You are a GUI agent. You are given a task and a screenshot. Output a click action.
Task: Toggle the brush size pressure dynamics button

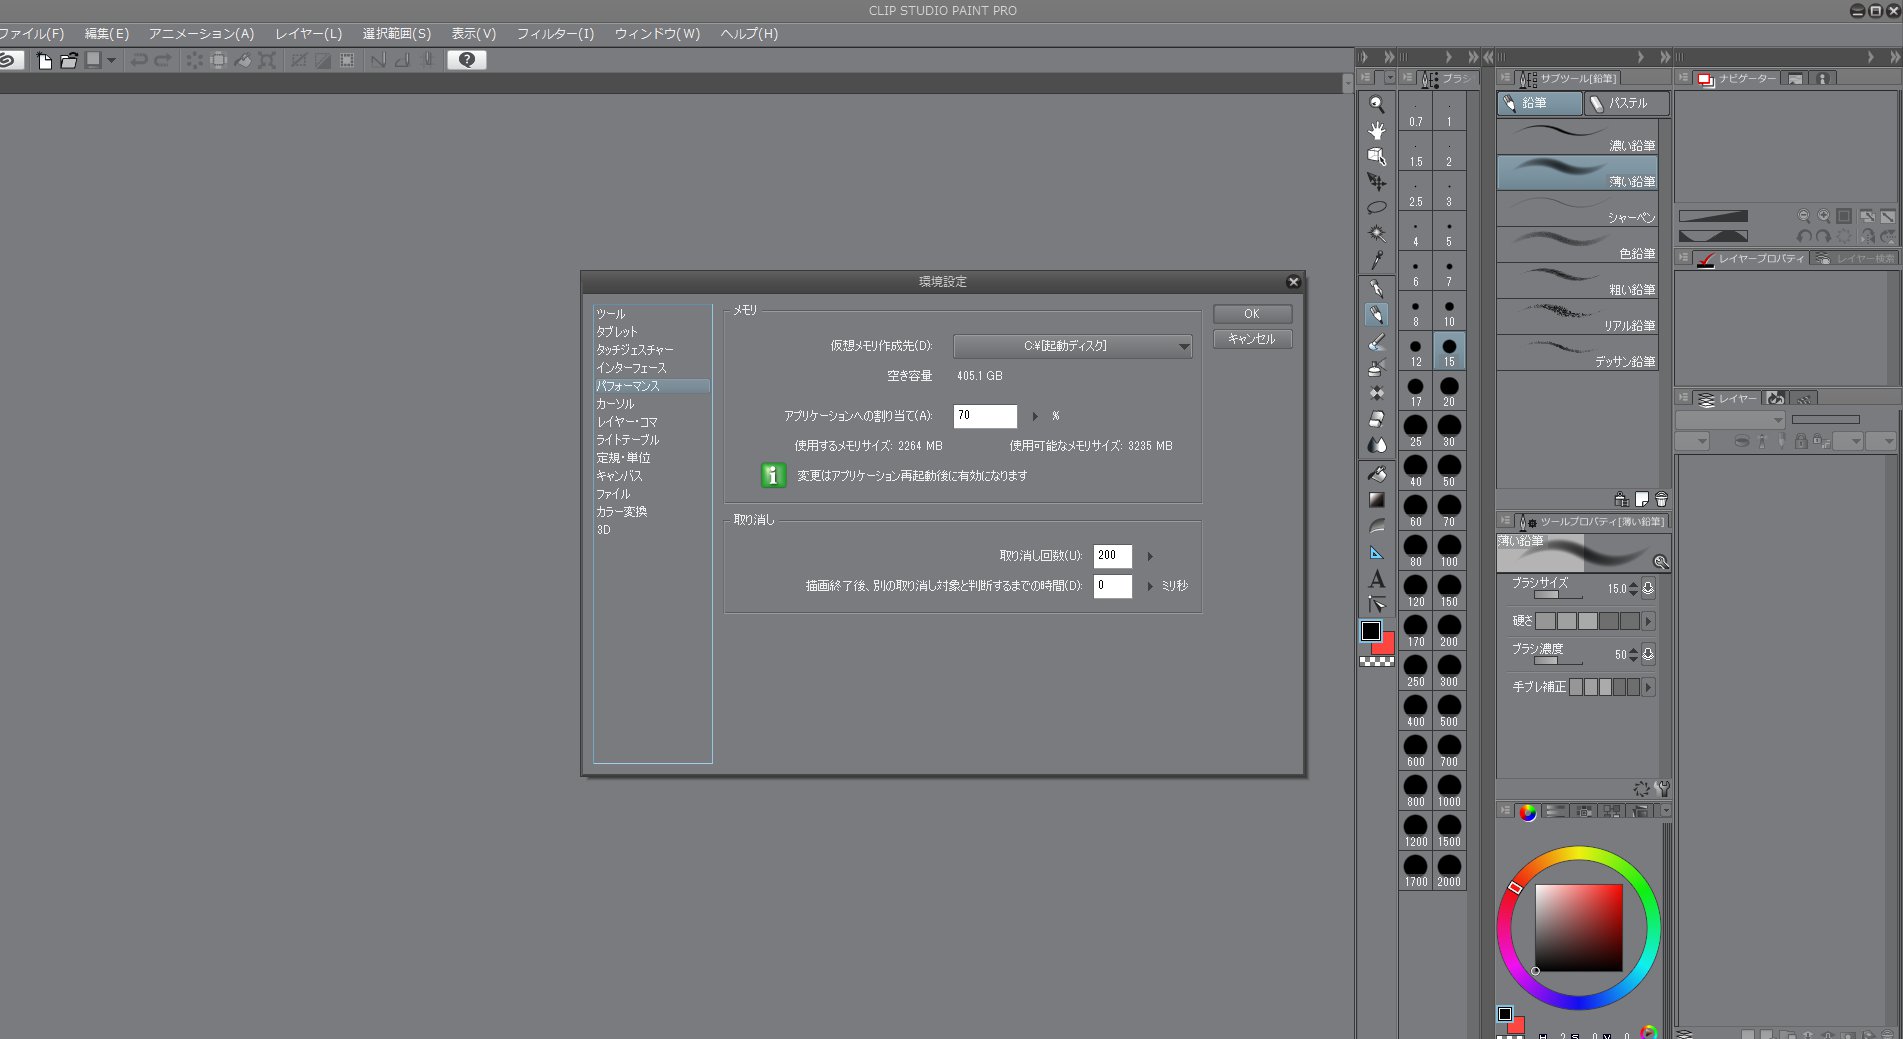coord(1648,589)
